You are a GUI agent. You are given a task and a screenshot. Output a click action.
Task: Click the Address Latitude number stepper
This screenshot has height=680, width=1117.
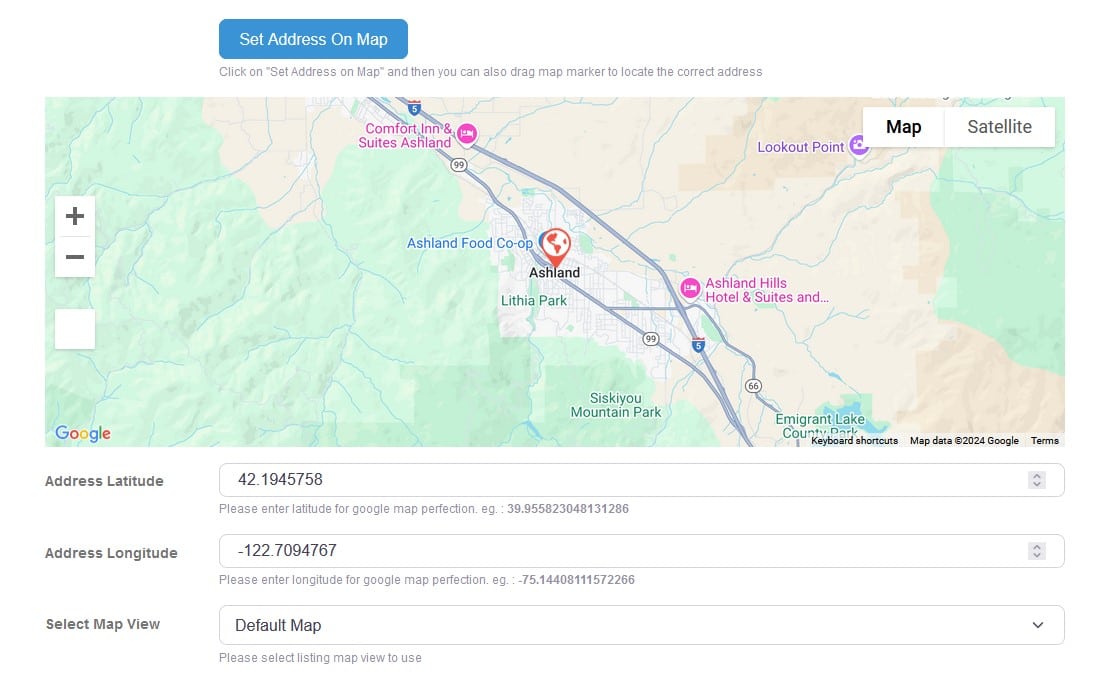click(1037, 480)
